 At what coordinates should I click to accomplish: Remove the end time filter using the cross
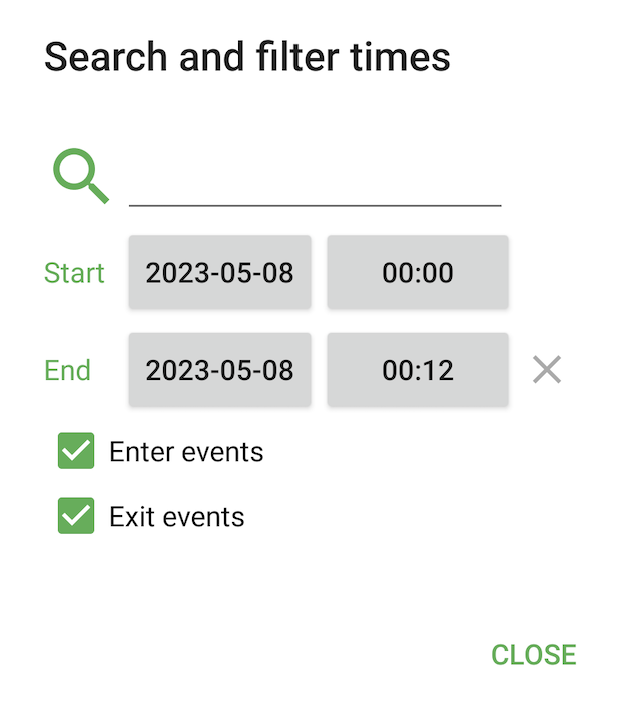[x=547, y=370]
